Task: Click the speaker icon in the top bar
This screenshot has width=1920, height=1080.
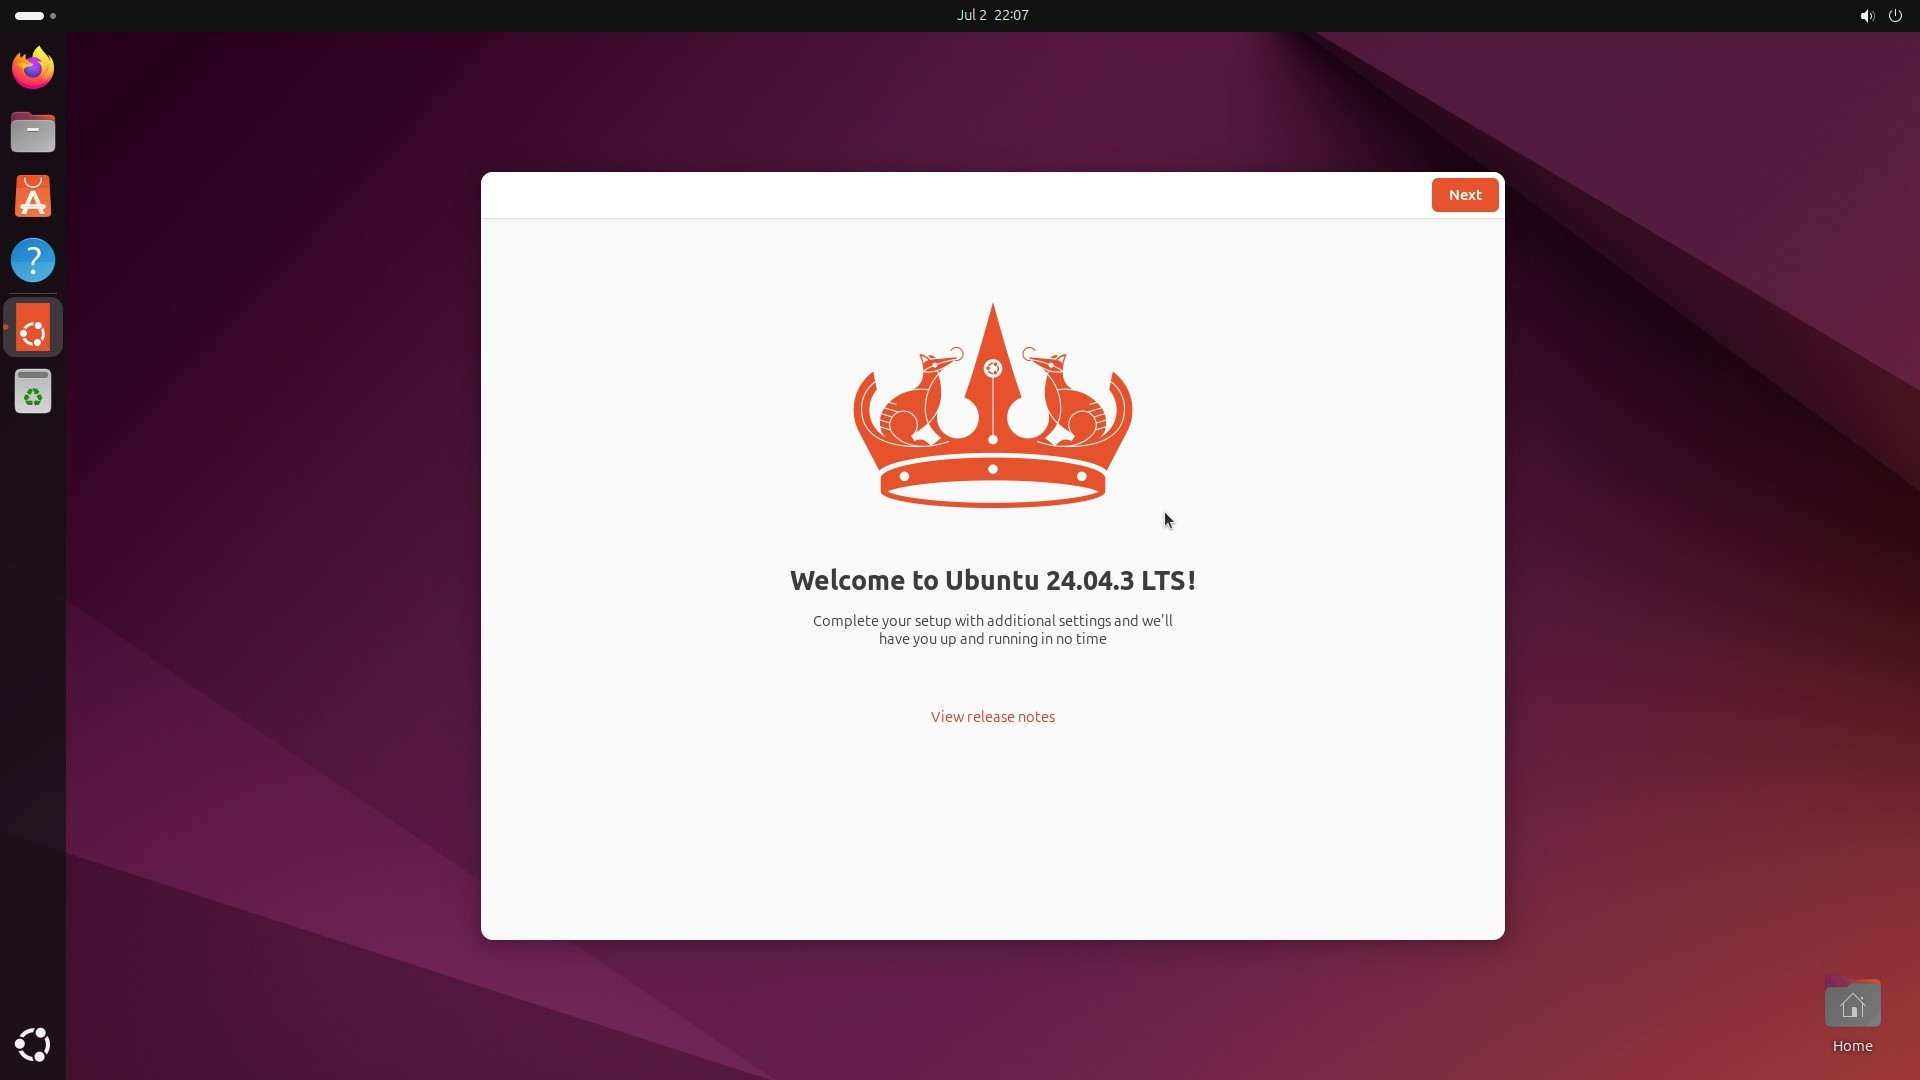Action: (x=1866, y=15)
